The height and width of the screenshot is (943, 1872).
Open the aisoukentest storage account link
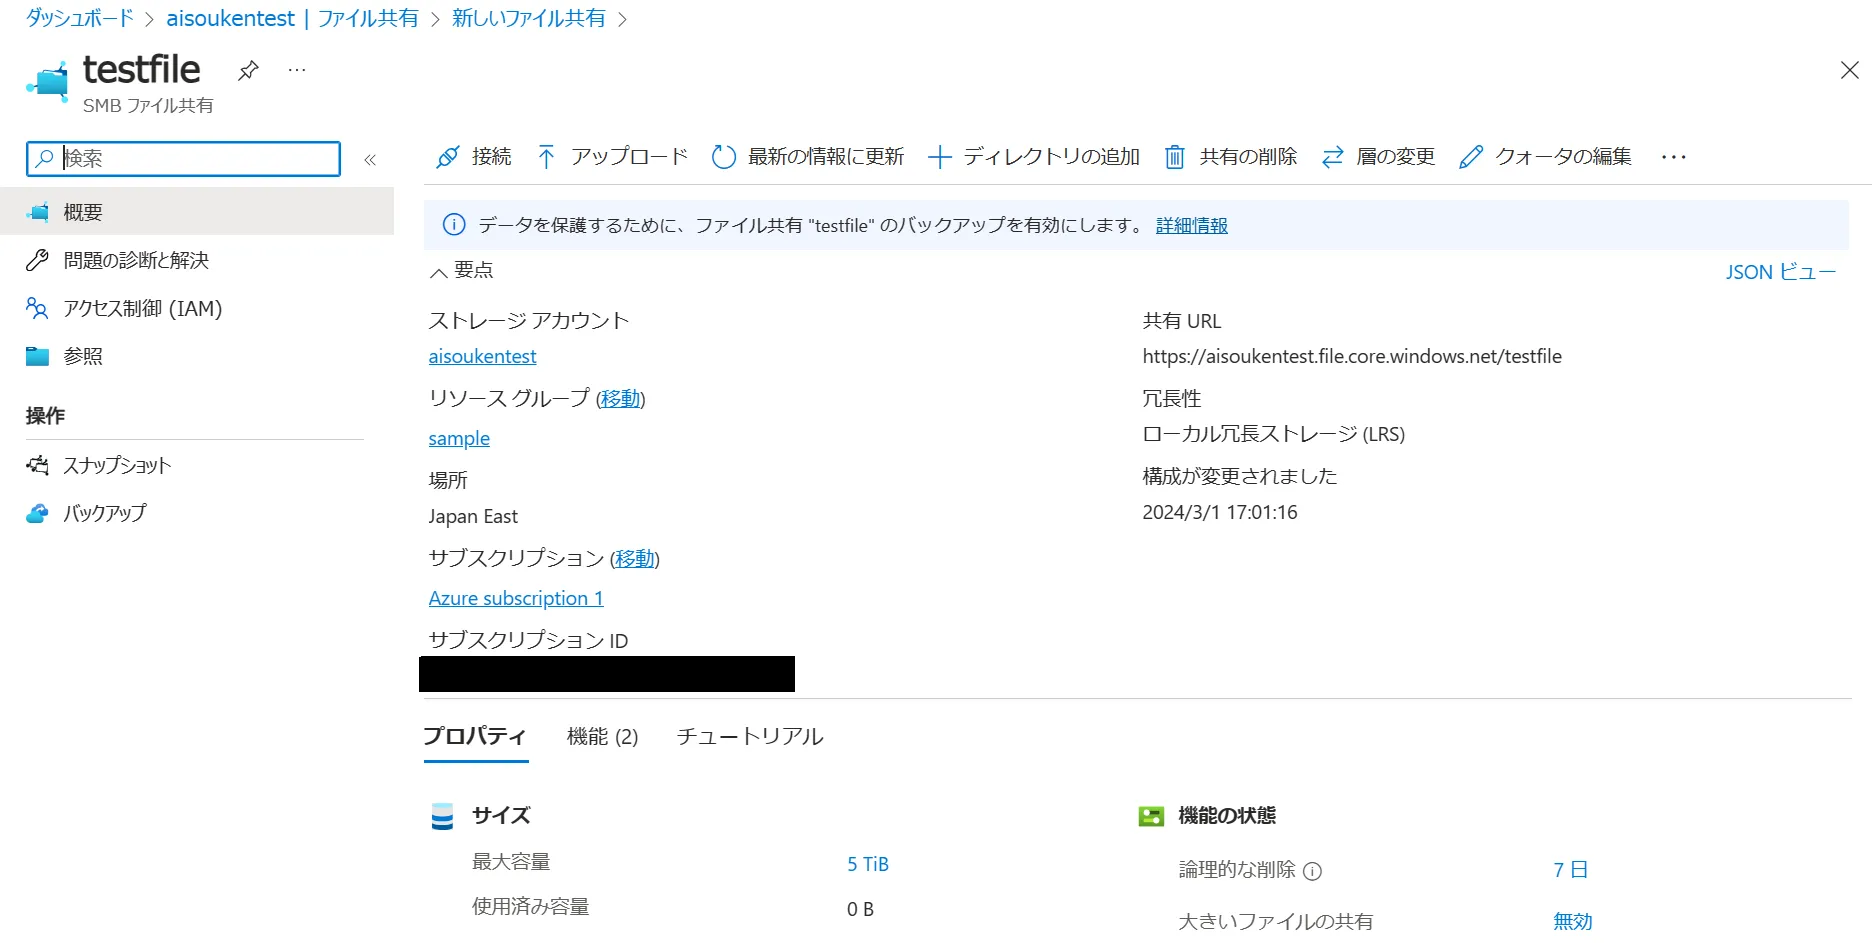point(482,356)
